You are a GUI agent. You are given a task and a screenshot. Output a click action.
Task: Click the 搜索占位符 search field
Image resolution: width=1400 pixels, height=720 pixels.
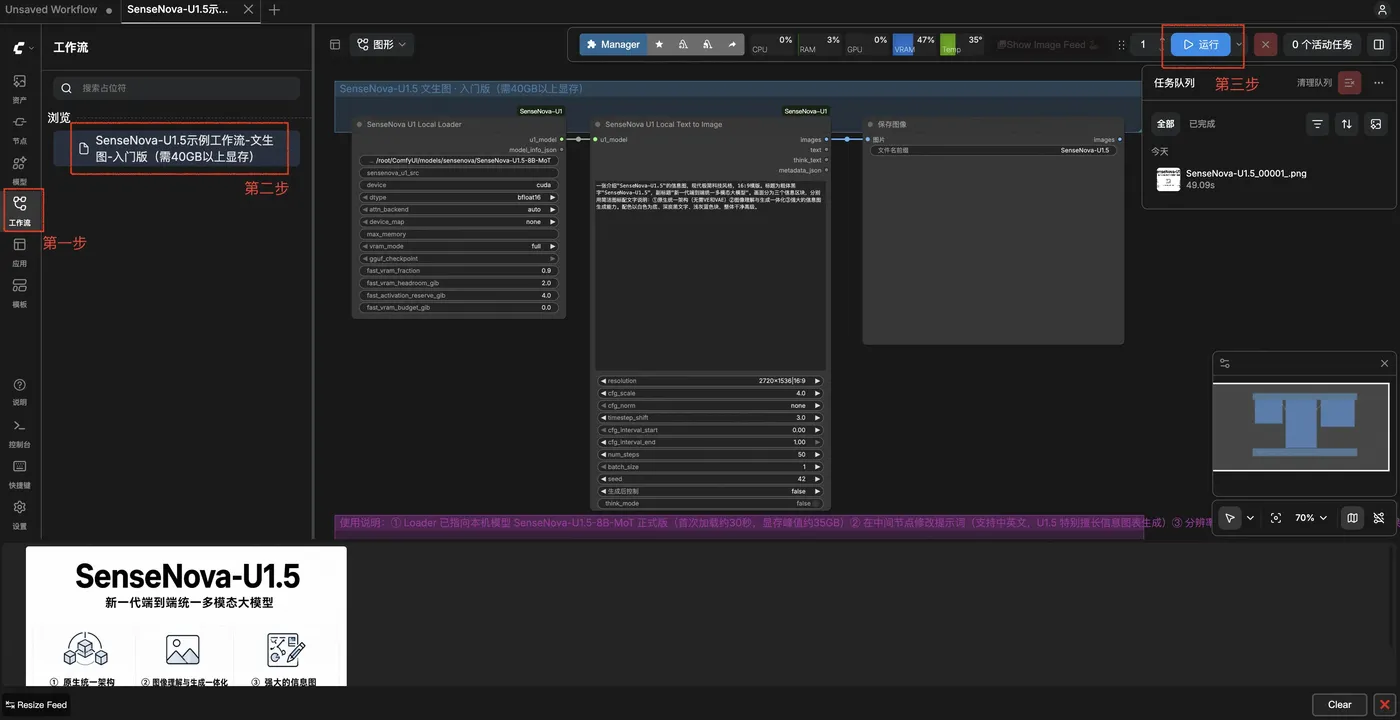176,88
